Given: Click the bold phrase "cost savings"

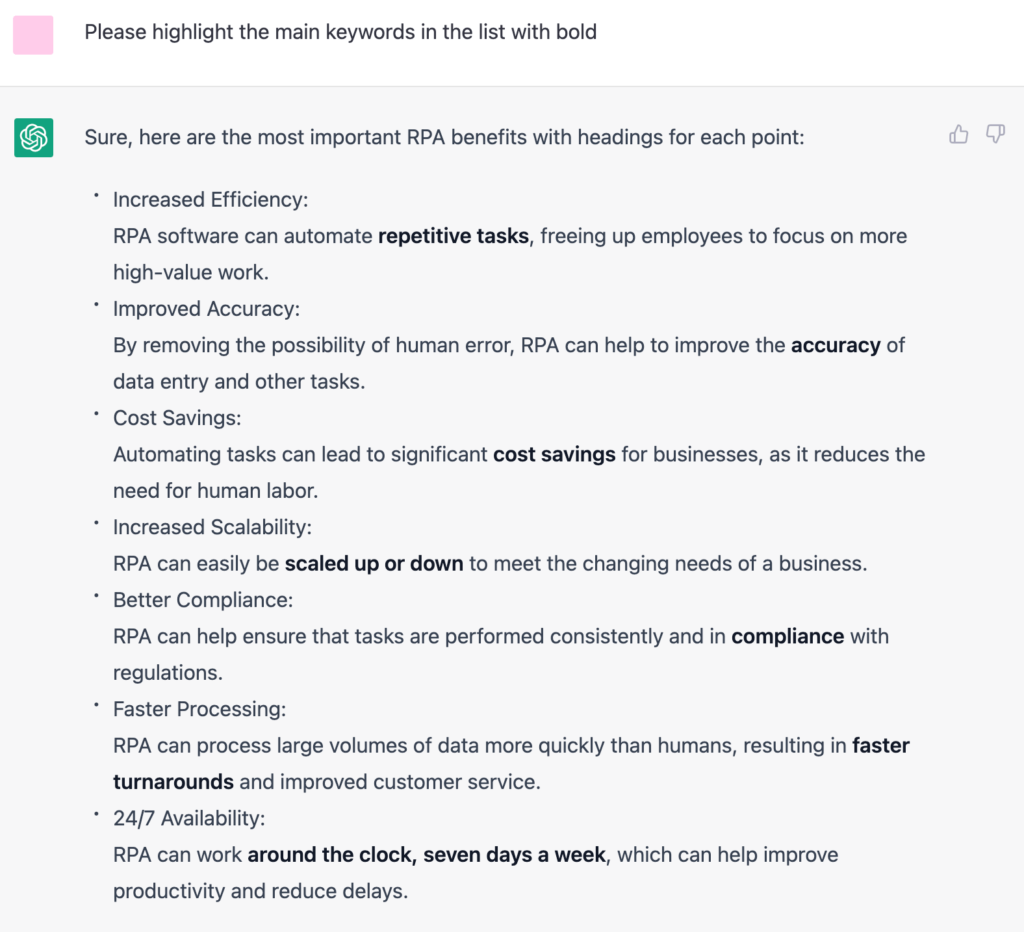Looking at the screenshot, I should [554, 454].
